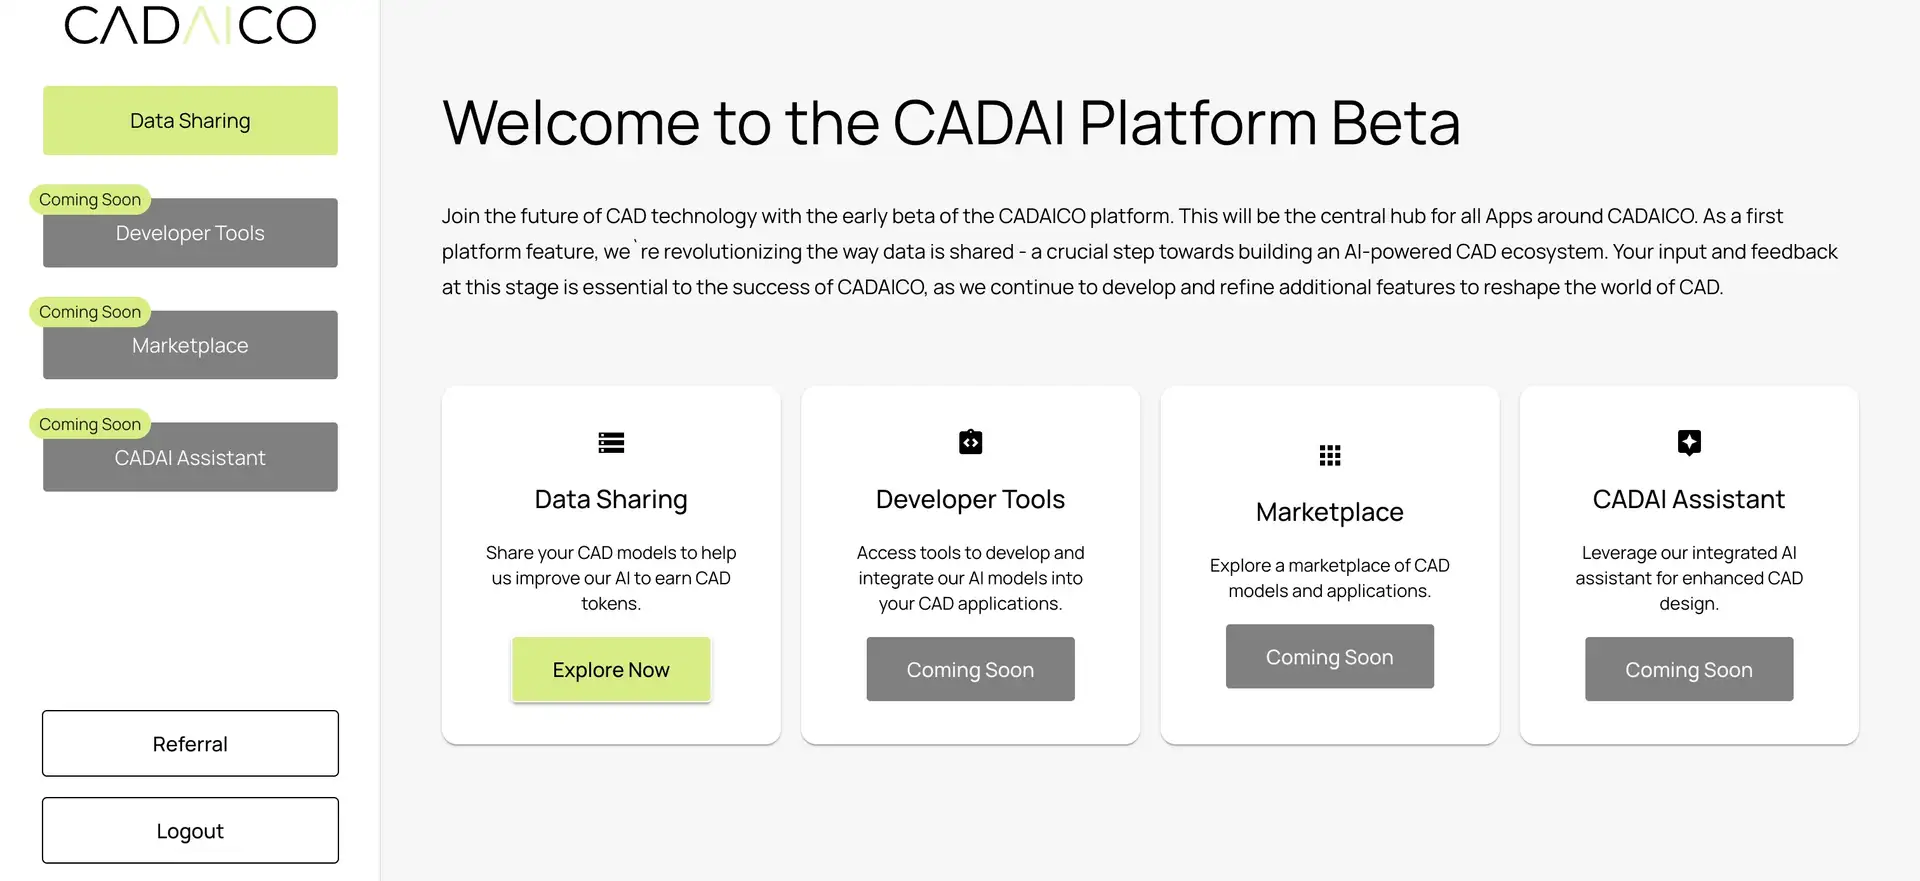Click Coming Soon badge above Developer Tools
The width and height of the screenshot is (1920, 881).
click(x=90, y=199)
